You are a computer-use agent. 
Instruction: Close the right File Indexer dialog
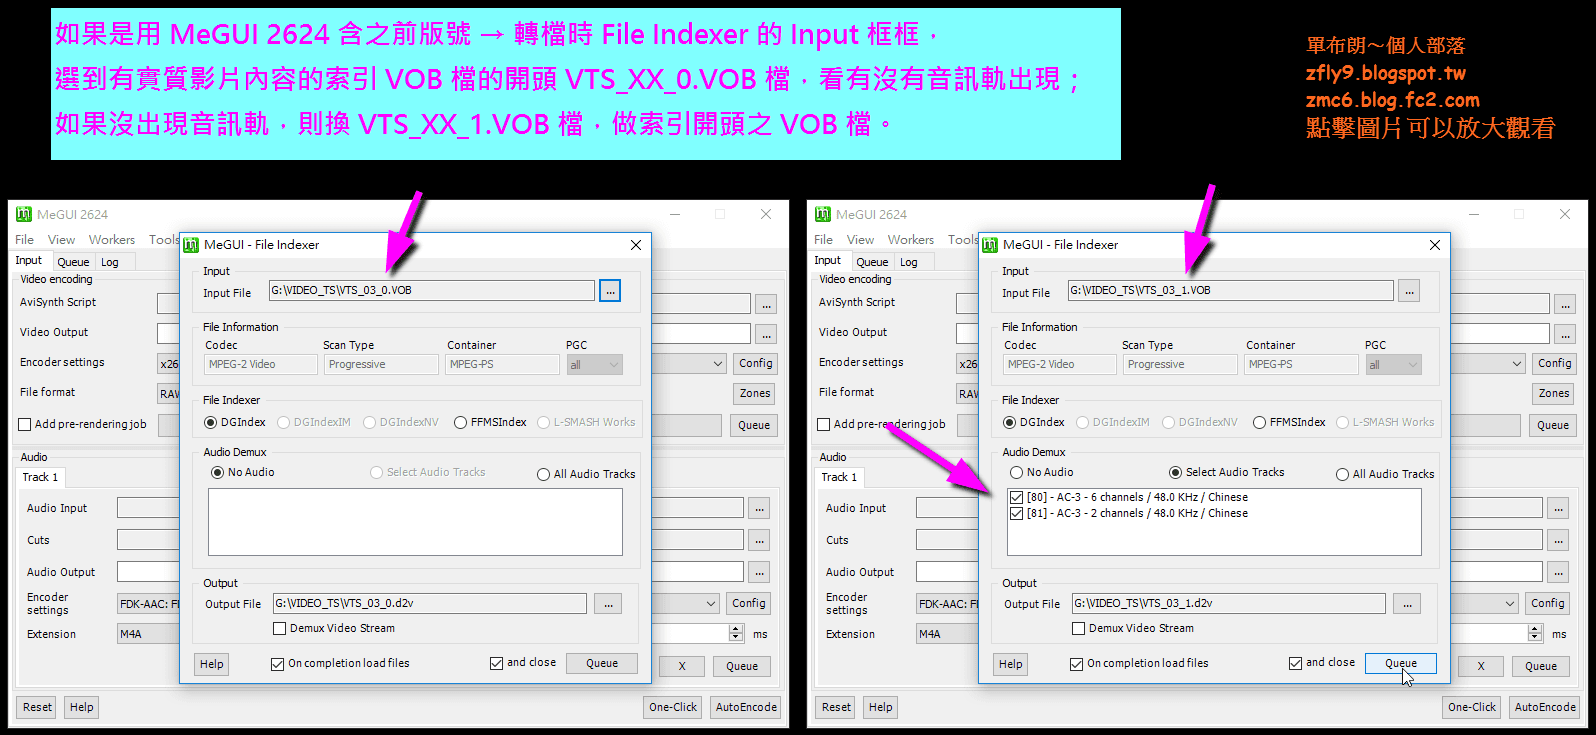pos(1435,245)
